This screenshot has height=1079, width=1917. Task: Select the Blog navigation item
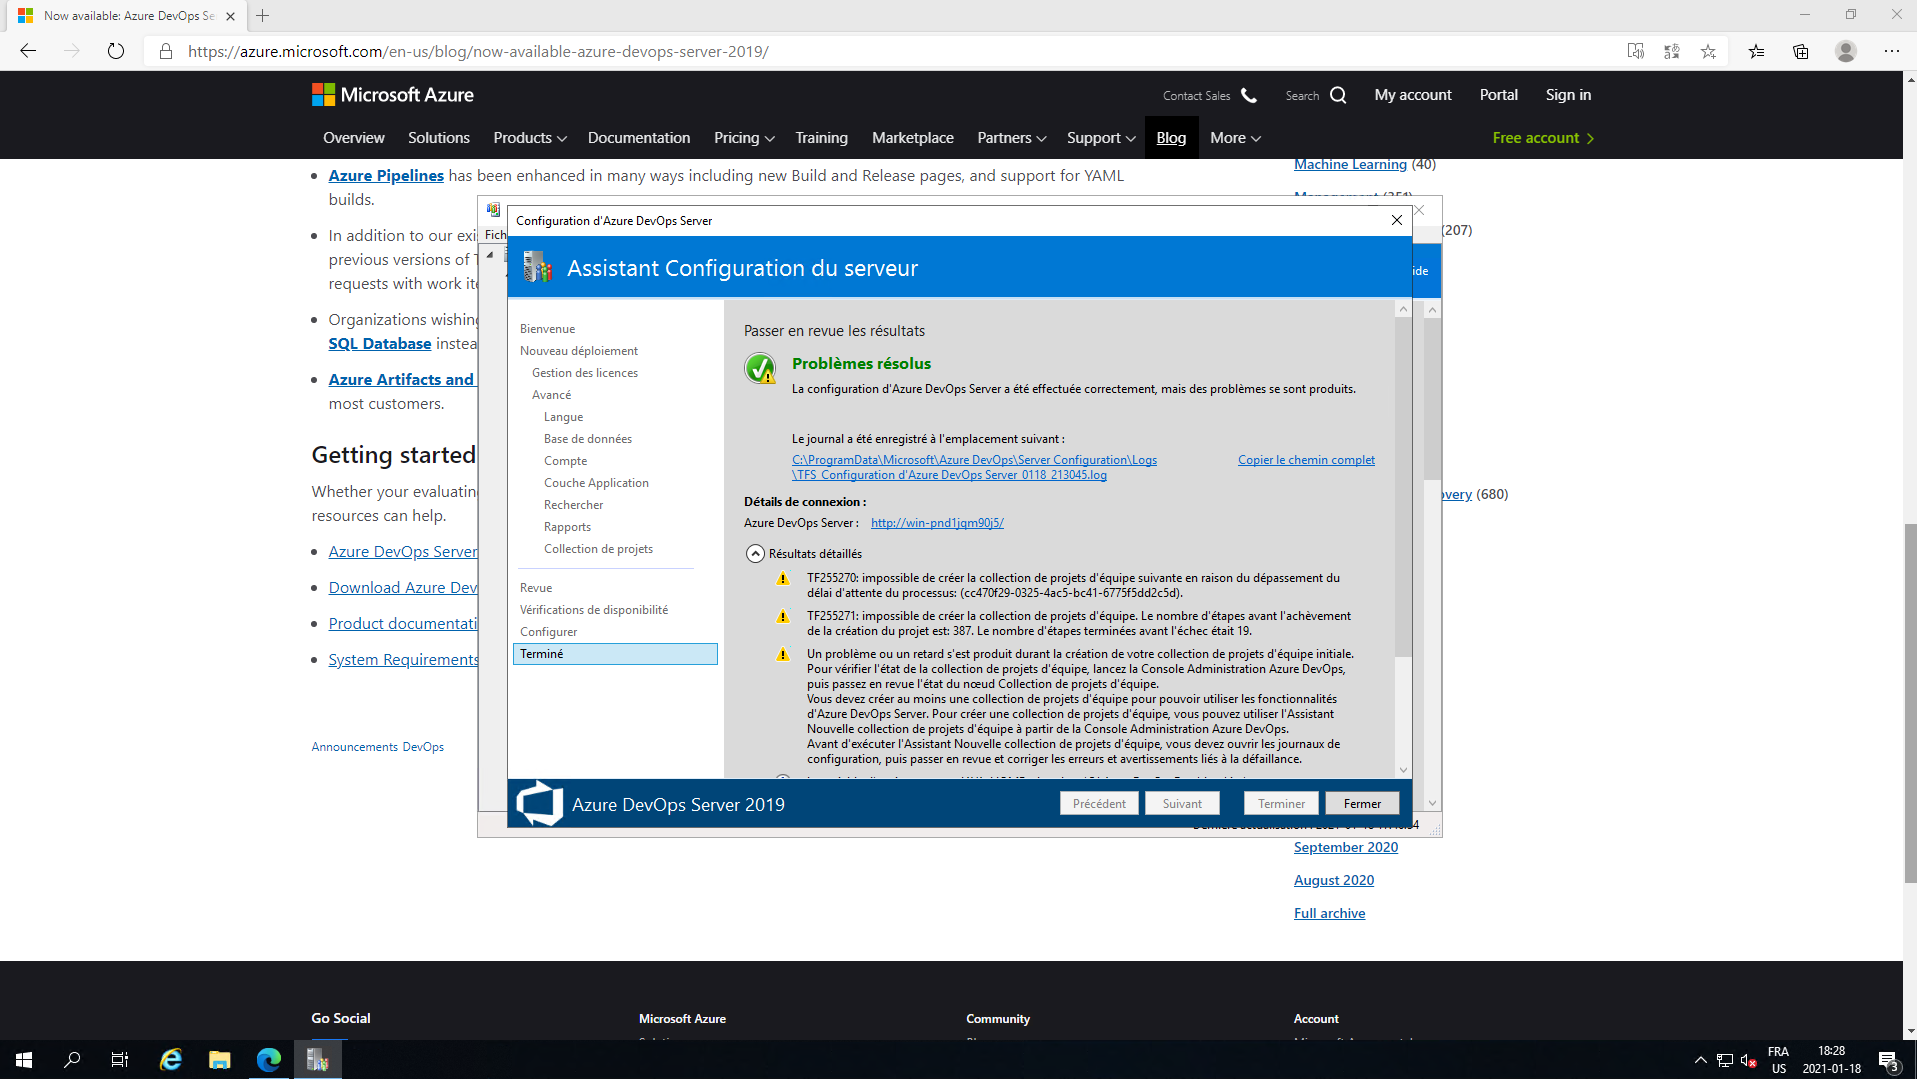[x=1170, y=138]
